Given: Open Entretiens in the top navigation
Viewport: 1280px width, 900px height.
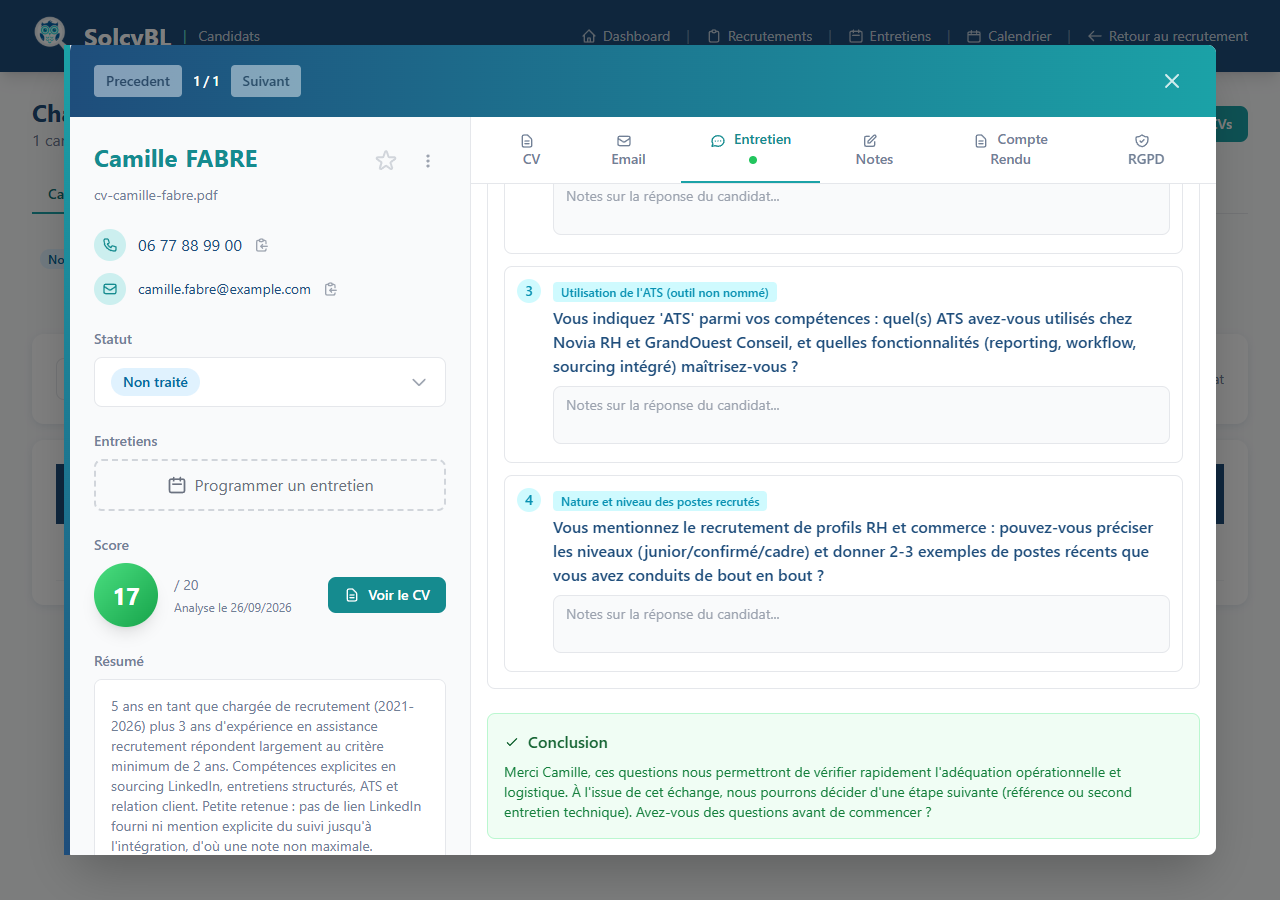Looking at the screenshot, I should click(x=890, y=36).
